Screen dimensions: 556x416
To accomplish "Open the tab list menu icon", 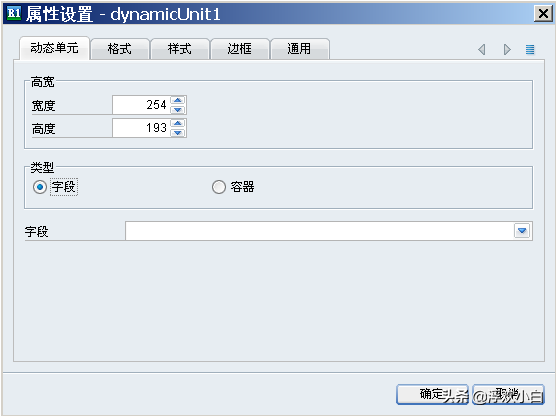I will [x=530, y=49].
